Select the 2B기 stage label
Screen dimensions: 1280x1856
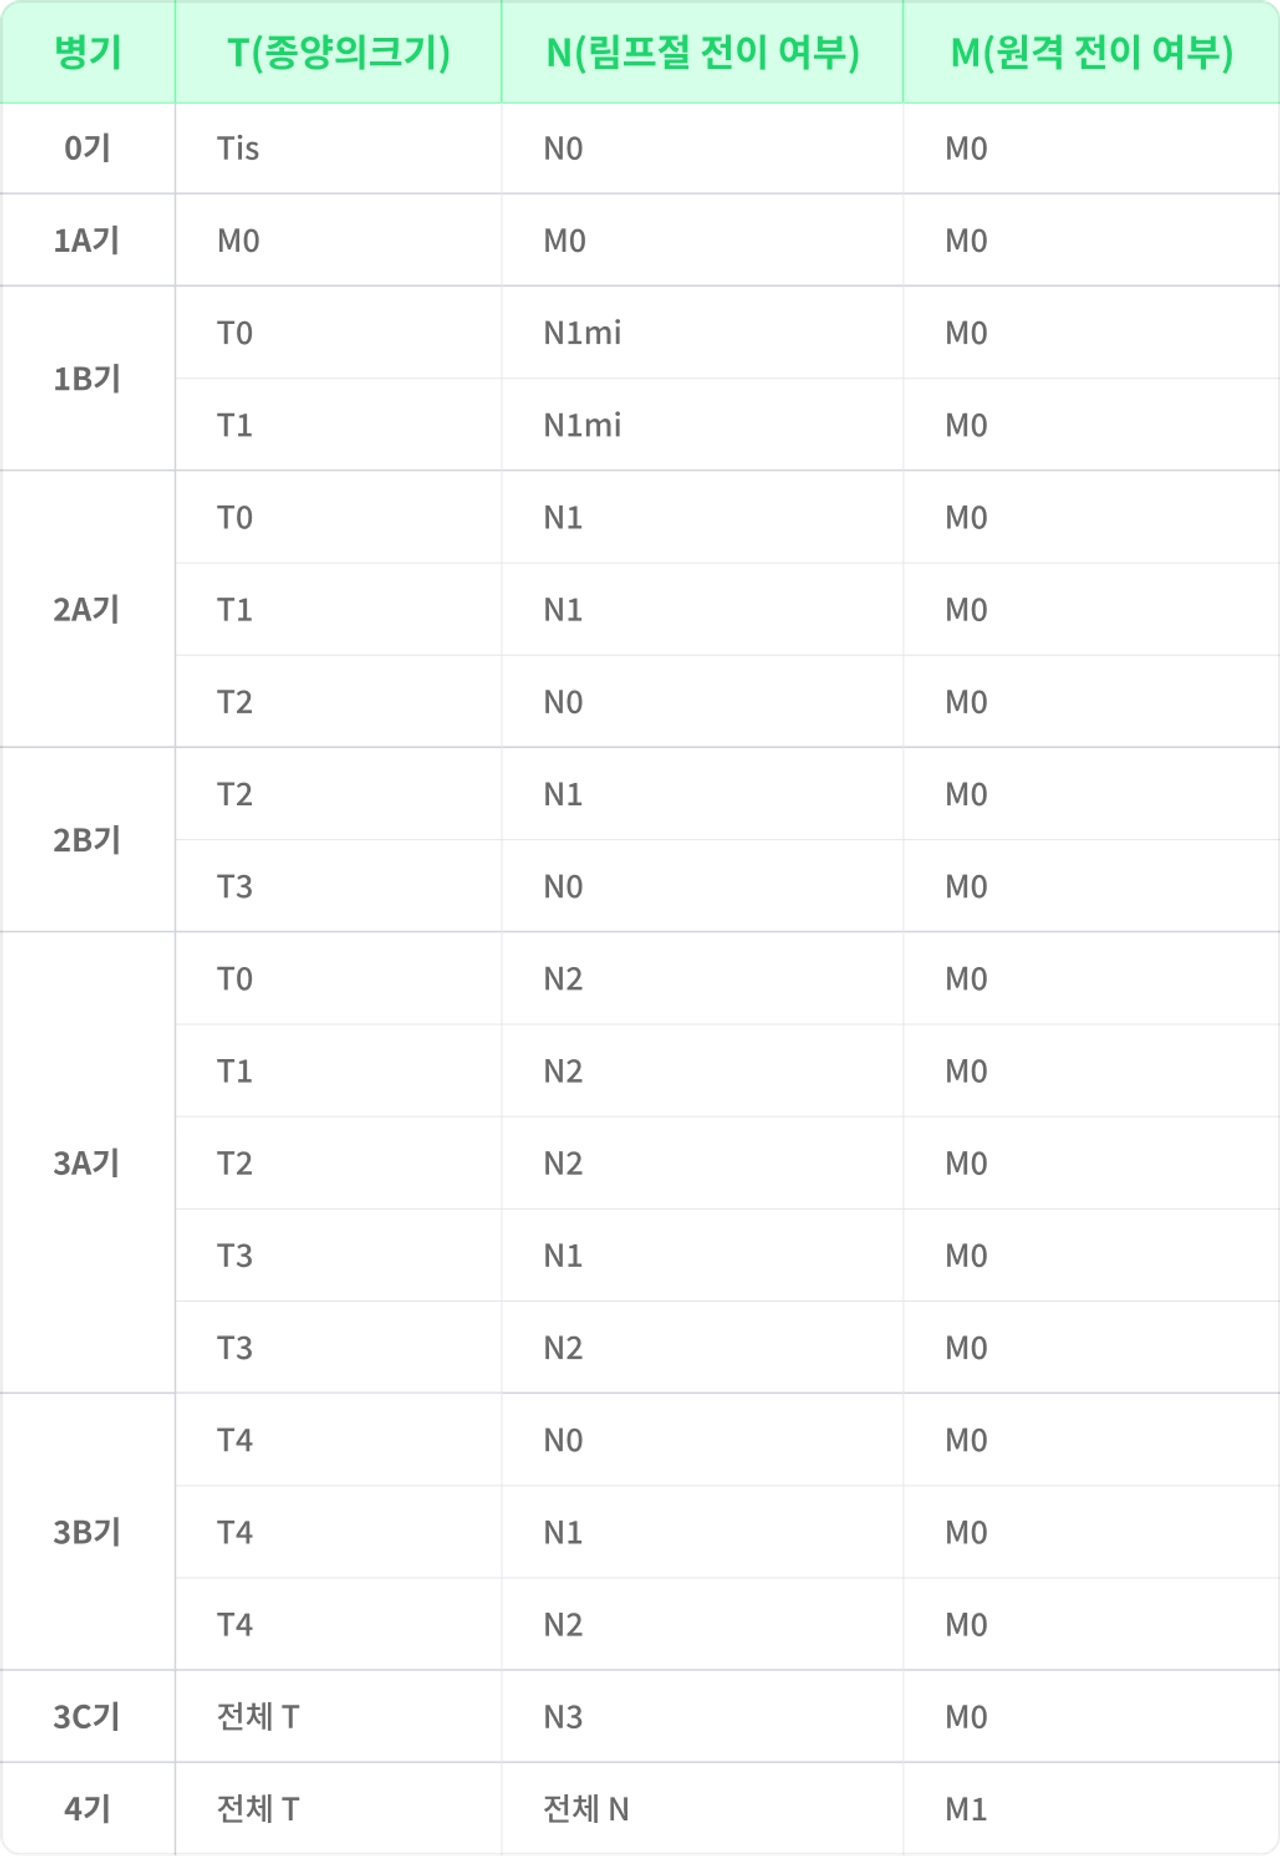tap(87, 839)
